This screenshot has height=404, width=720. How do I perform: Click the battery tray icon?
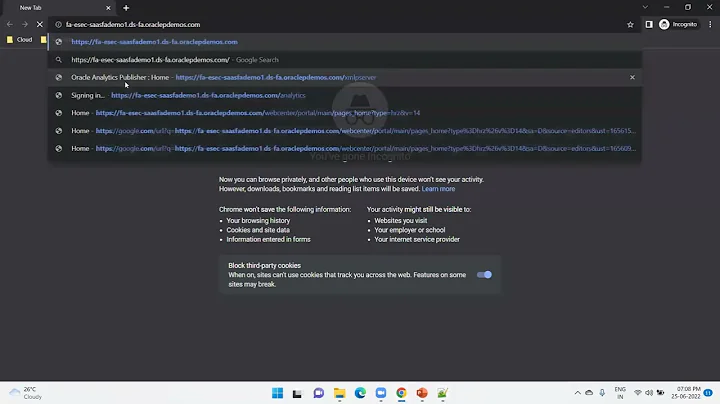tap(660, 393)
